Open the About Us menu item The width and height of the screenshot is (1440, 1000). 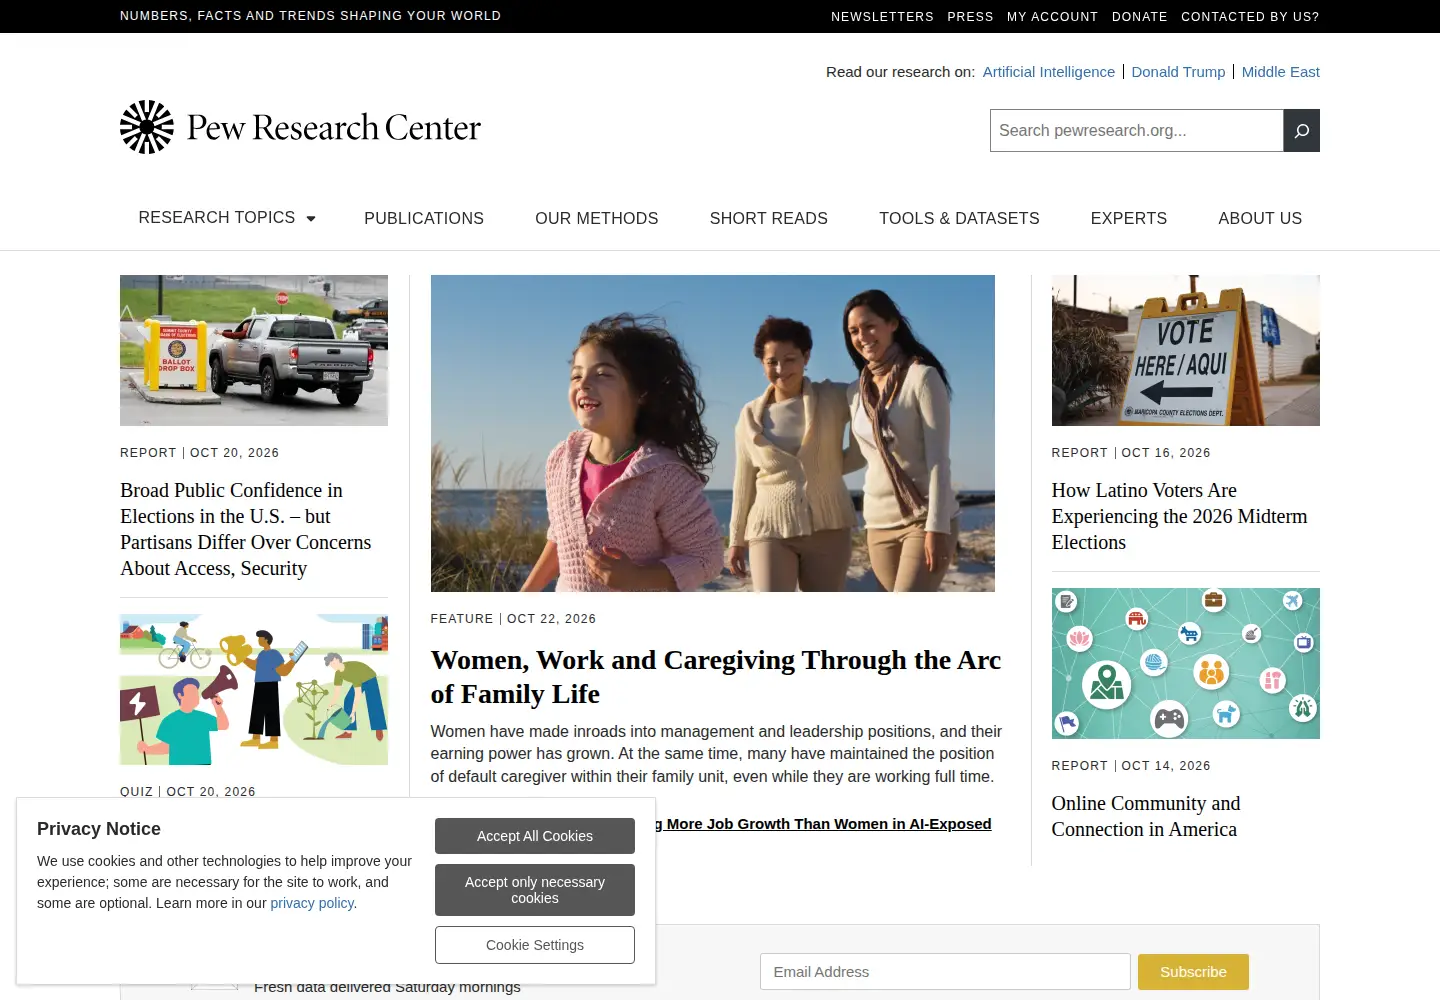coord(1260,218)
